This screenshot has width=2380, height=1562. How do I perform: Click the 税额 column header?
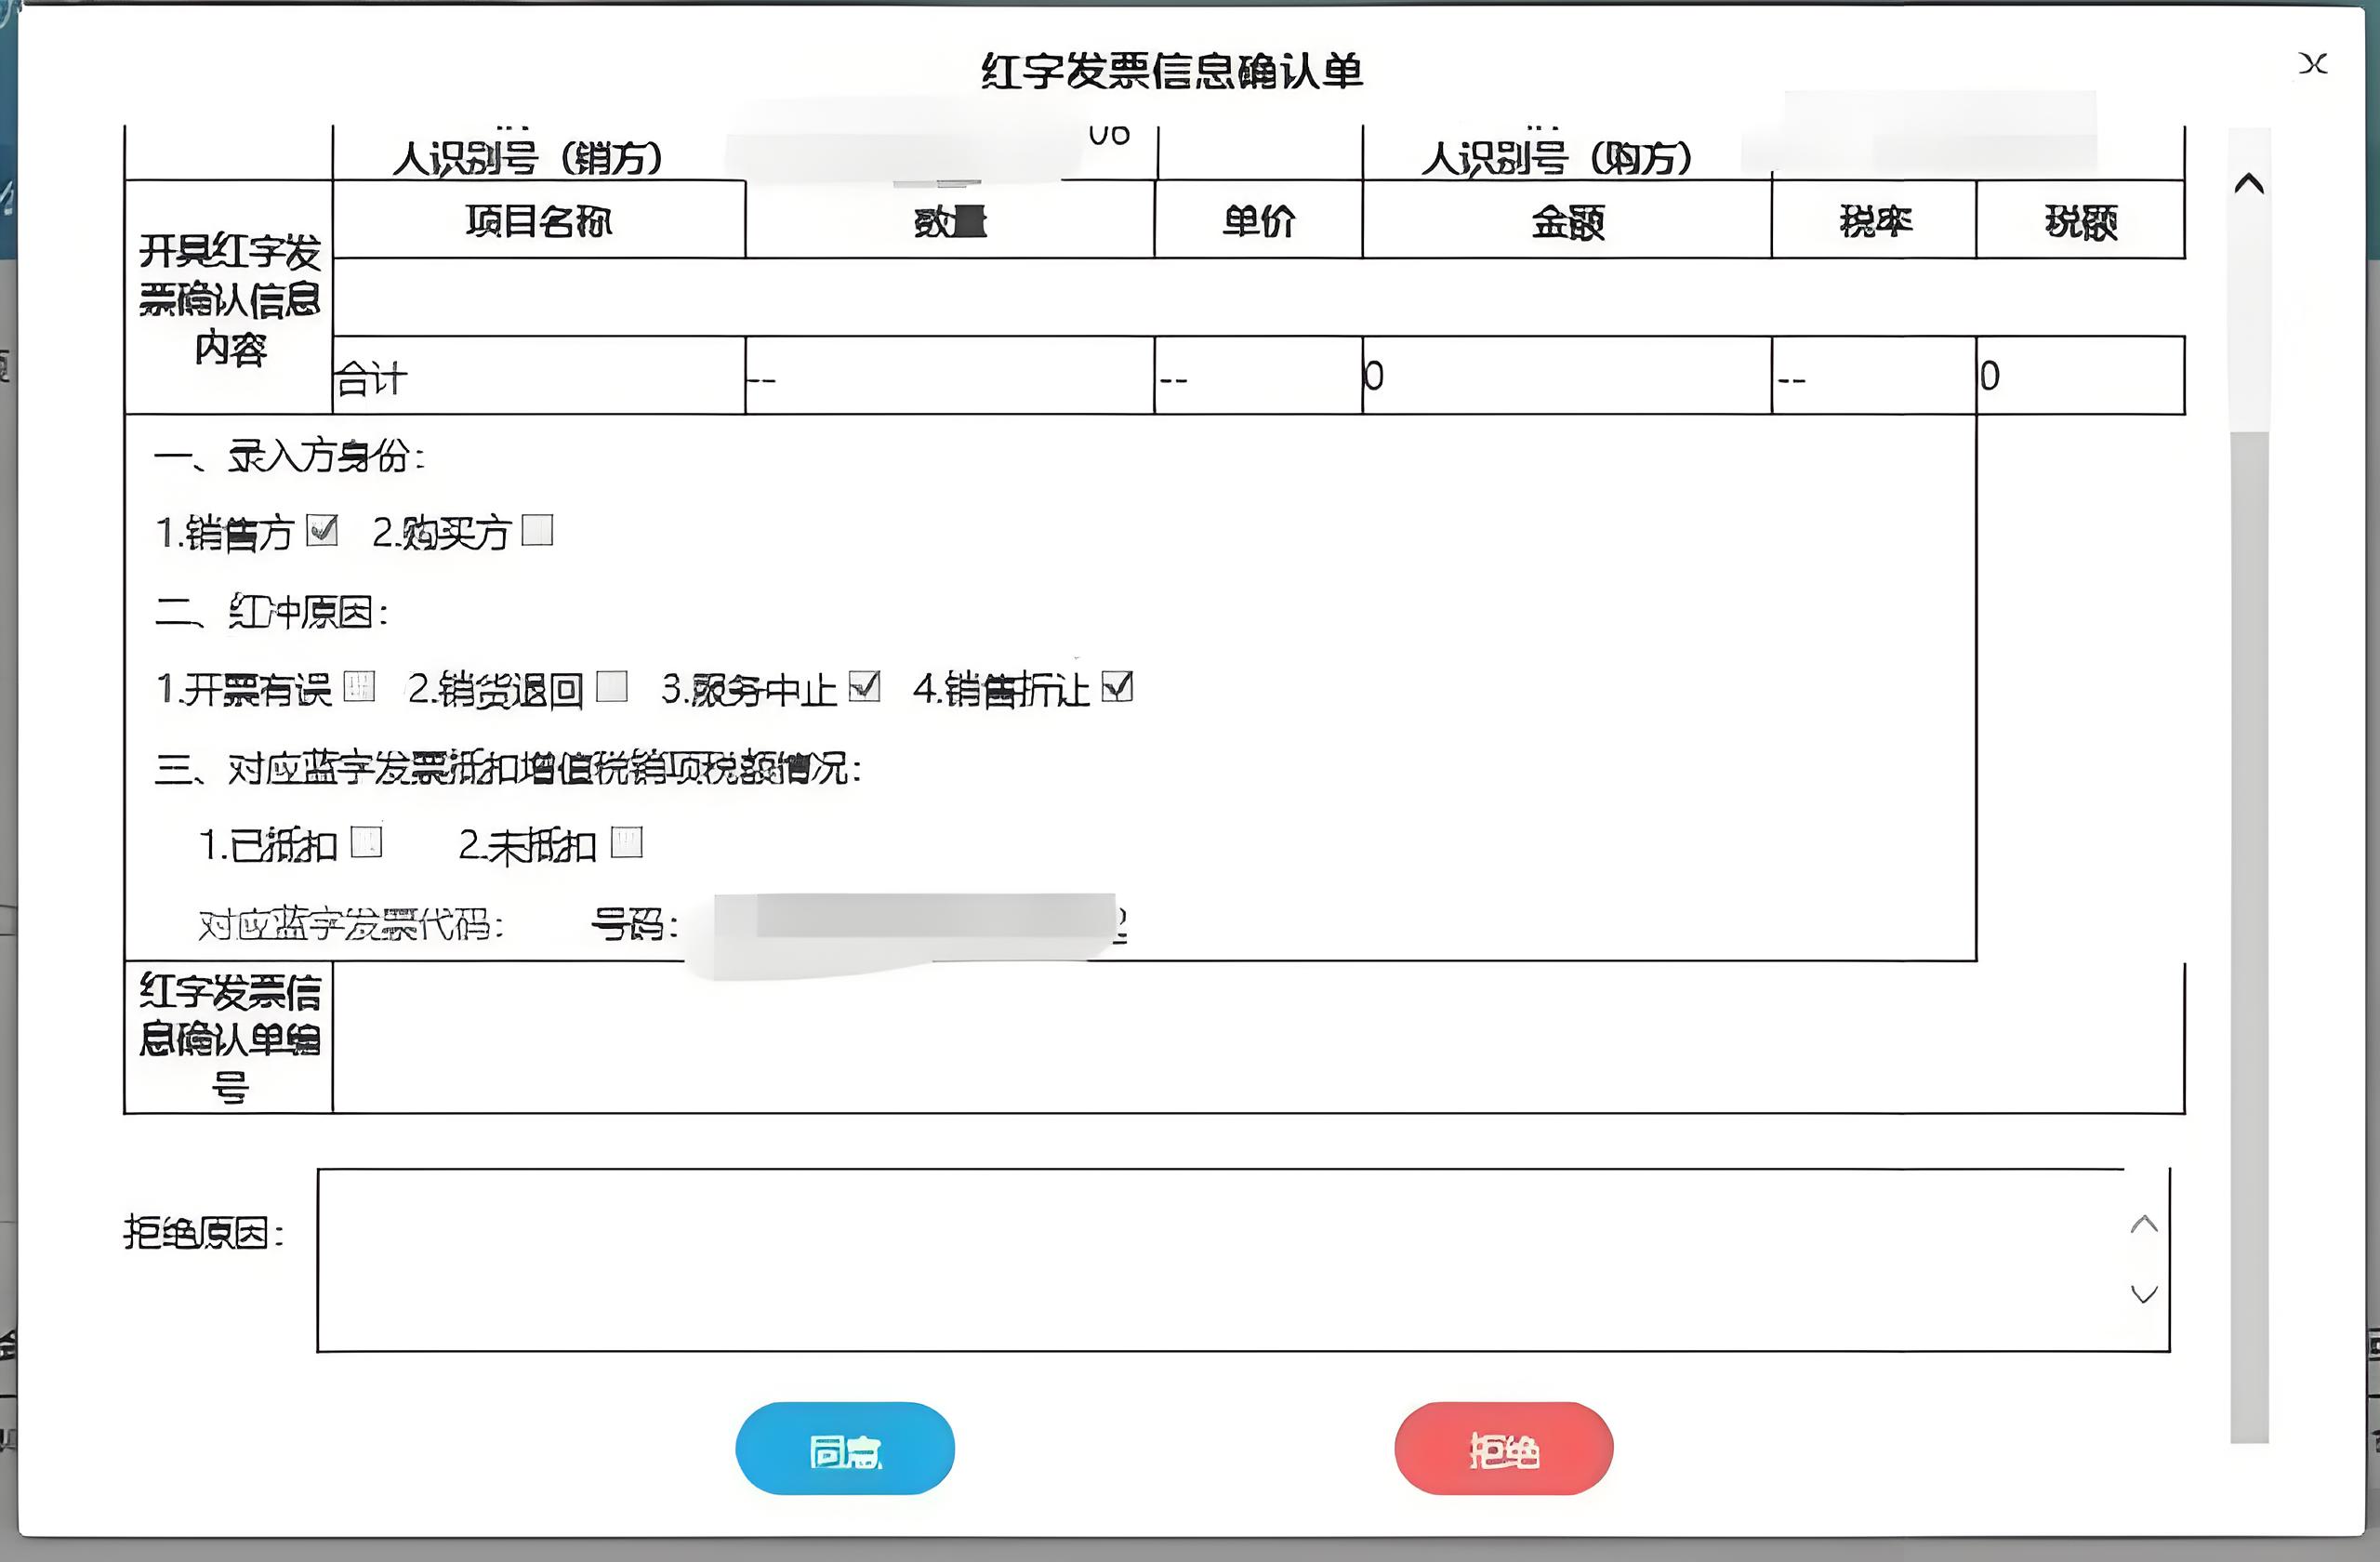(2081, 220)
